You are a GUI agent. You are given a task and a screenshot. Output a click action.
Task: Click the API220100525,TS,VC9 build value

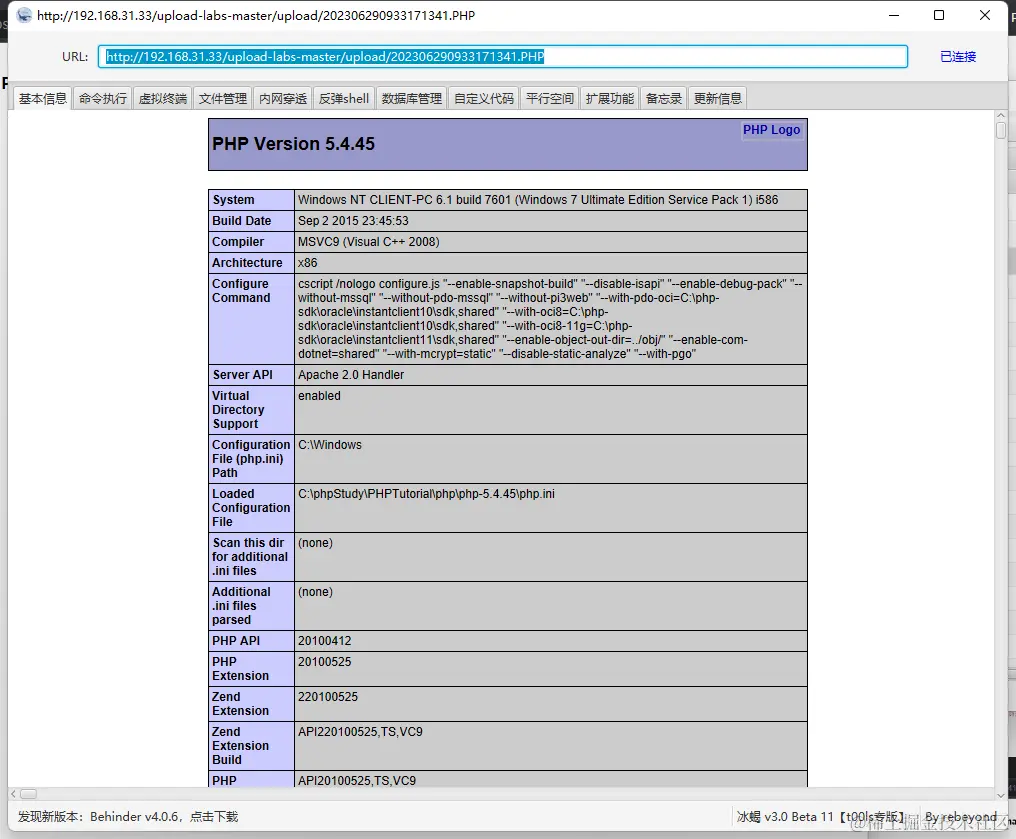[x=360, y=731]
